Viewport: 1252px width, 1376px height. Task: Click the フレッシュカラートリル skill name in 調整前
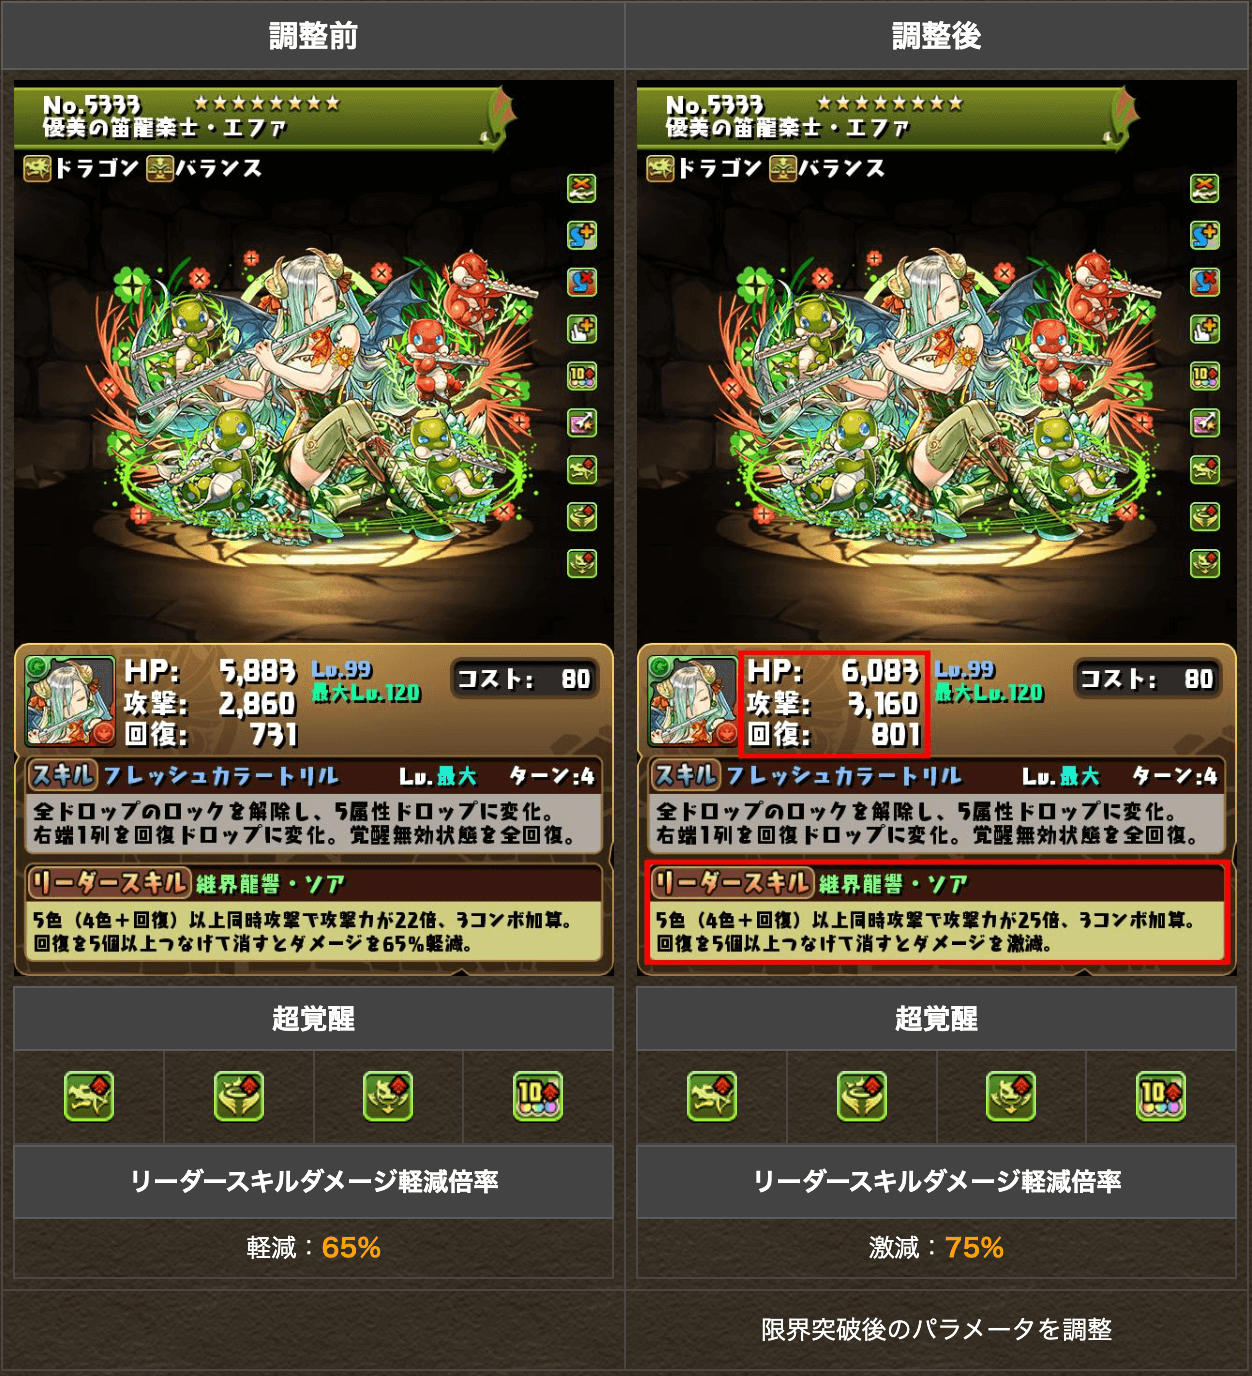pyautogui.click(x=221, y=776)
